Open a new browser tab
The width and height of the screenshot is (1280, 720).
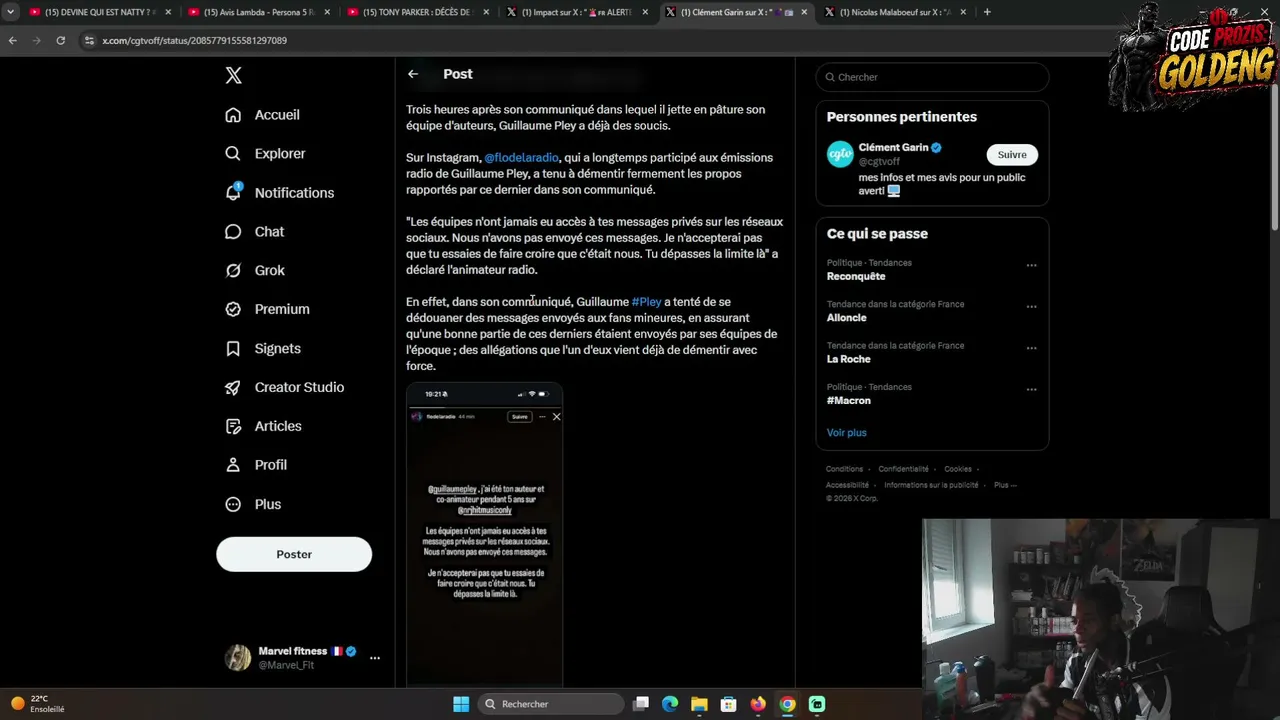pyautogui.click(x=987, y=12)
